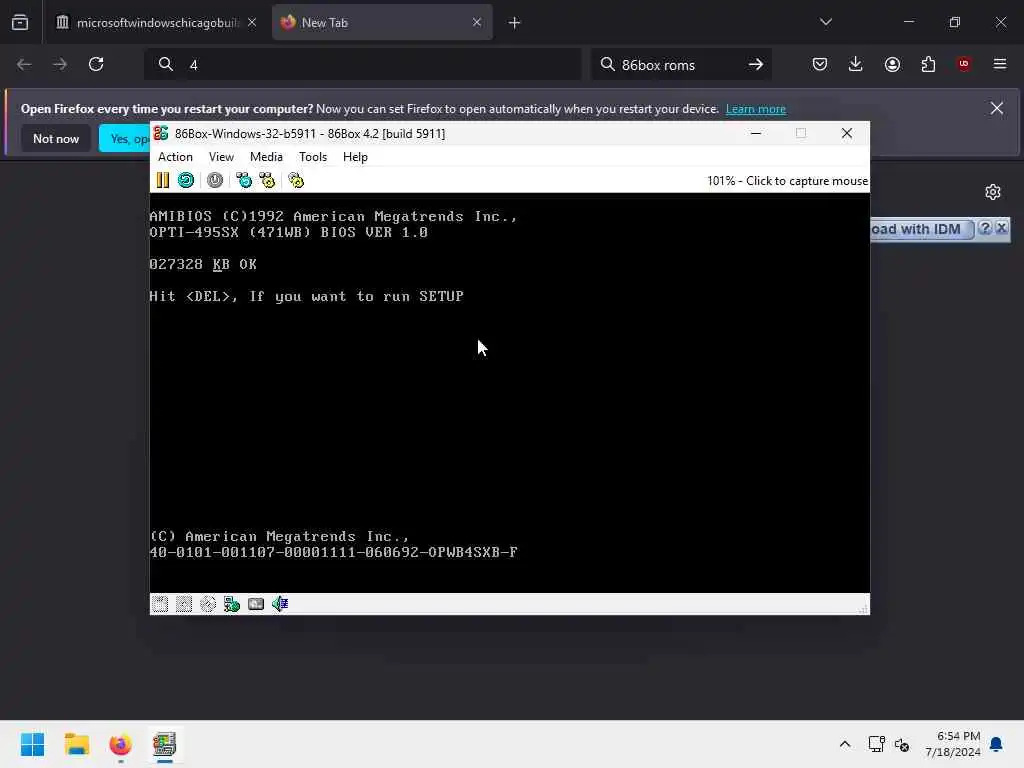Open File Explorer from taskbar
Image resolution: width=1024 pixels, height=768 pixels.
pyautogui.click(x=77, y=744)
